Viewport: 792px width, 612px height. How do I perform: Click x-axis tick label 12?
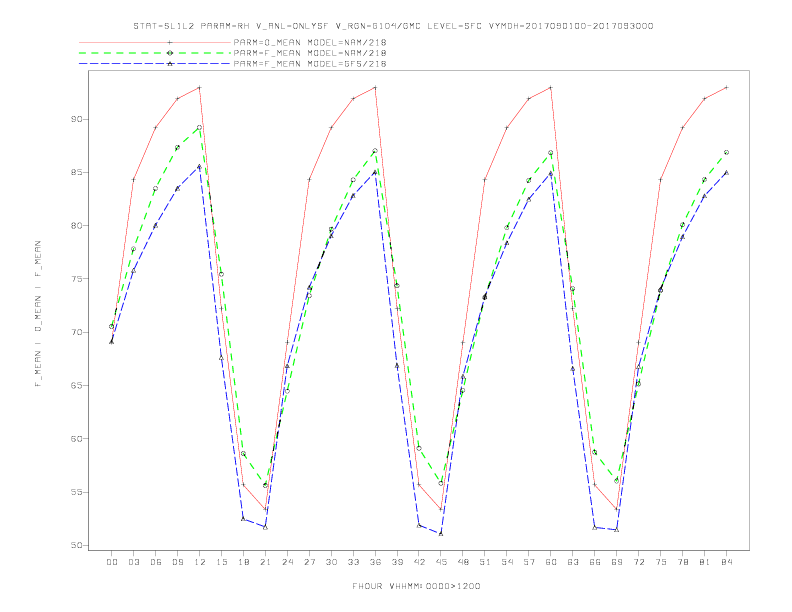coord(200,562)
